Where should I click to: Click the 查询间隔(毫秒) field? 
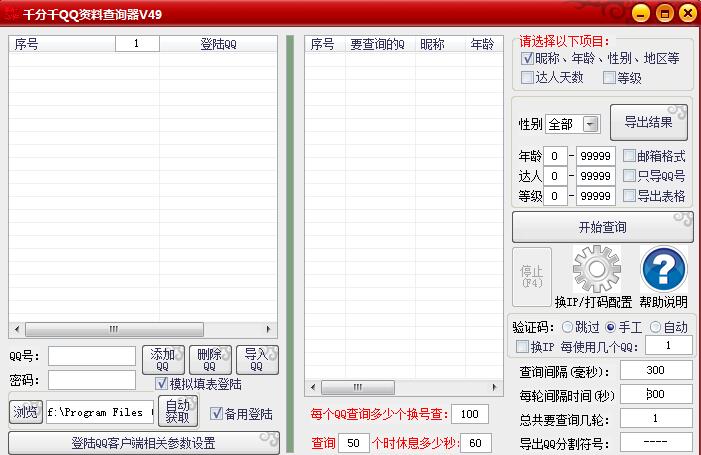pos(656,370)
